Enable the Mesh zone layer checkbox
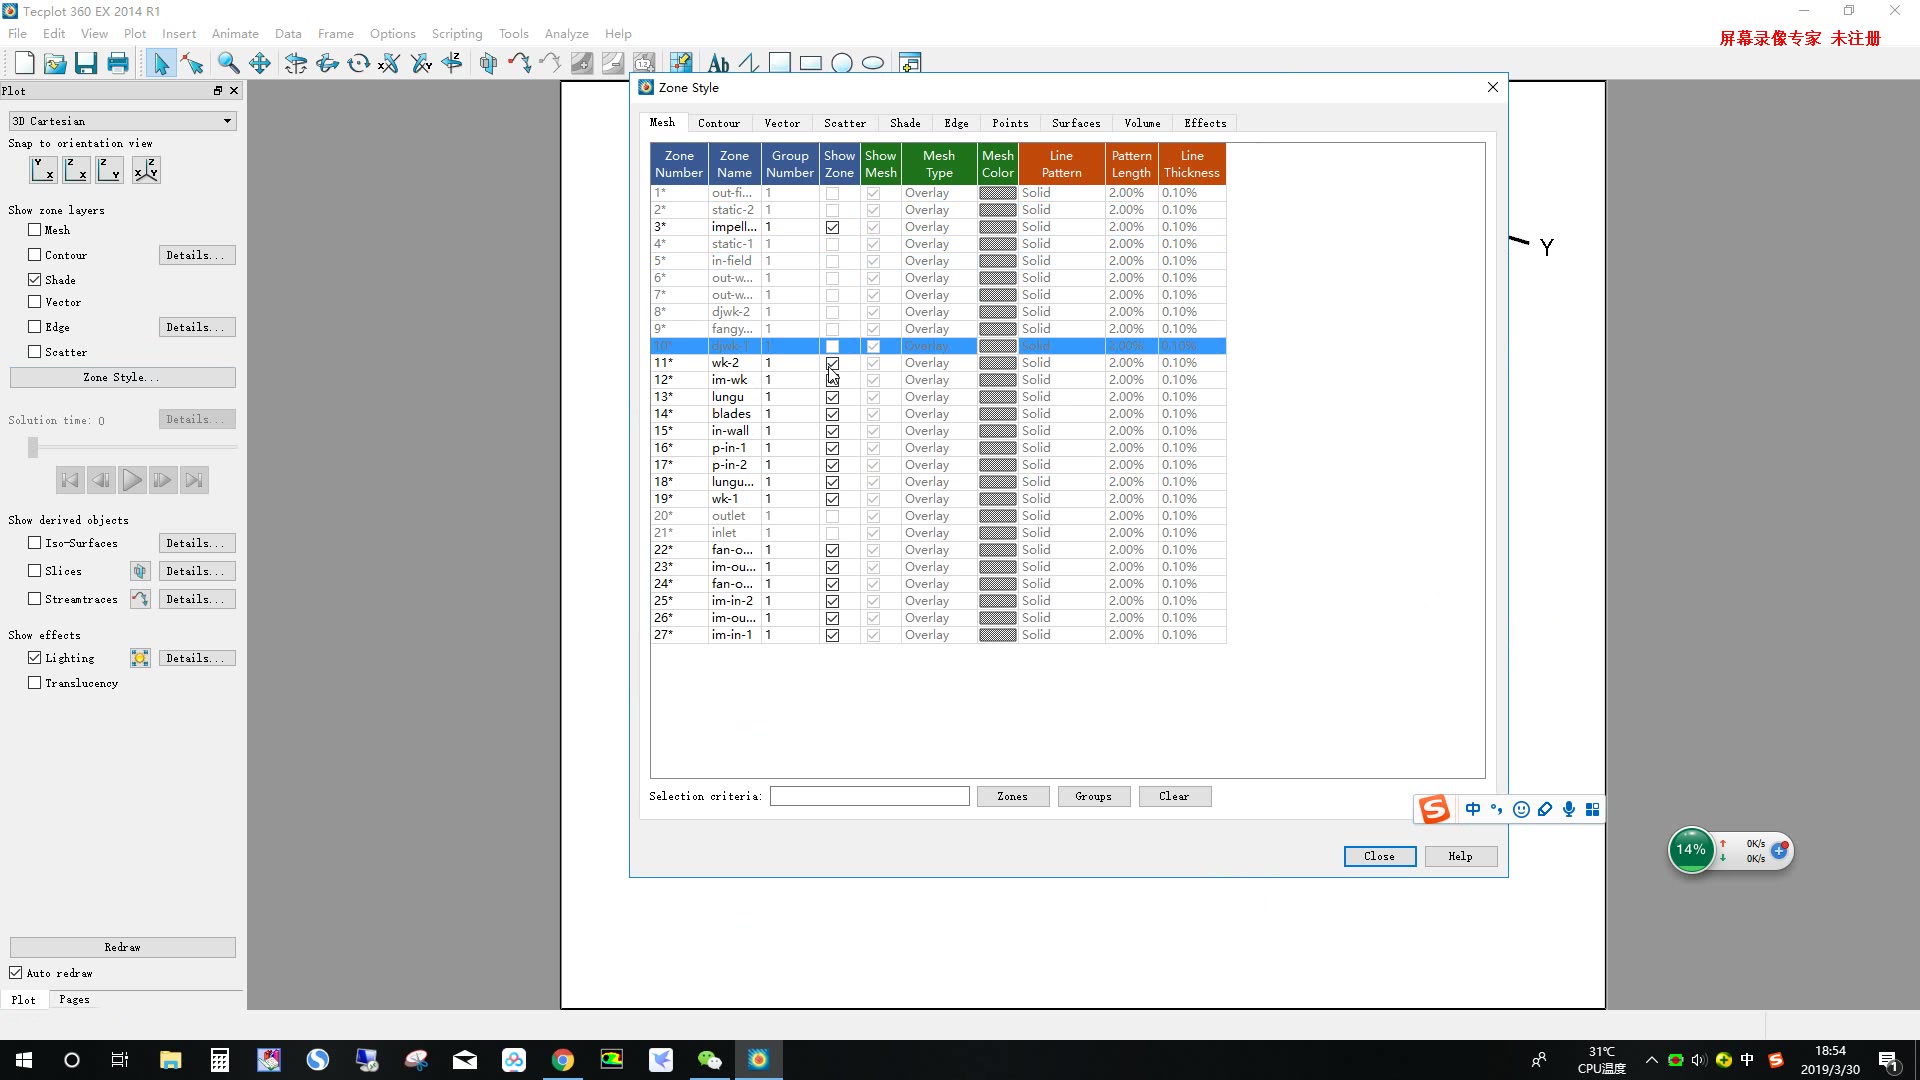The height and width of the screenshot is (1080, 1920). [x=35, y=230]
